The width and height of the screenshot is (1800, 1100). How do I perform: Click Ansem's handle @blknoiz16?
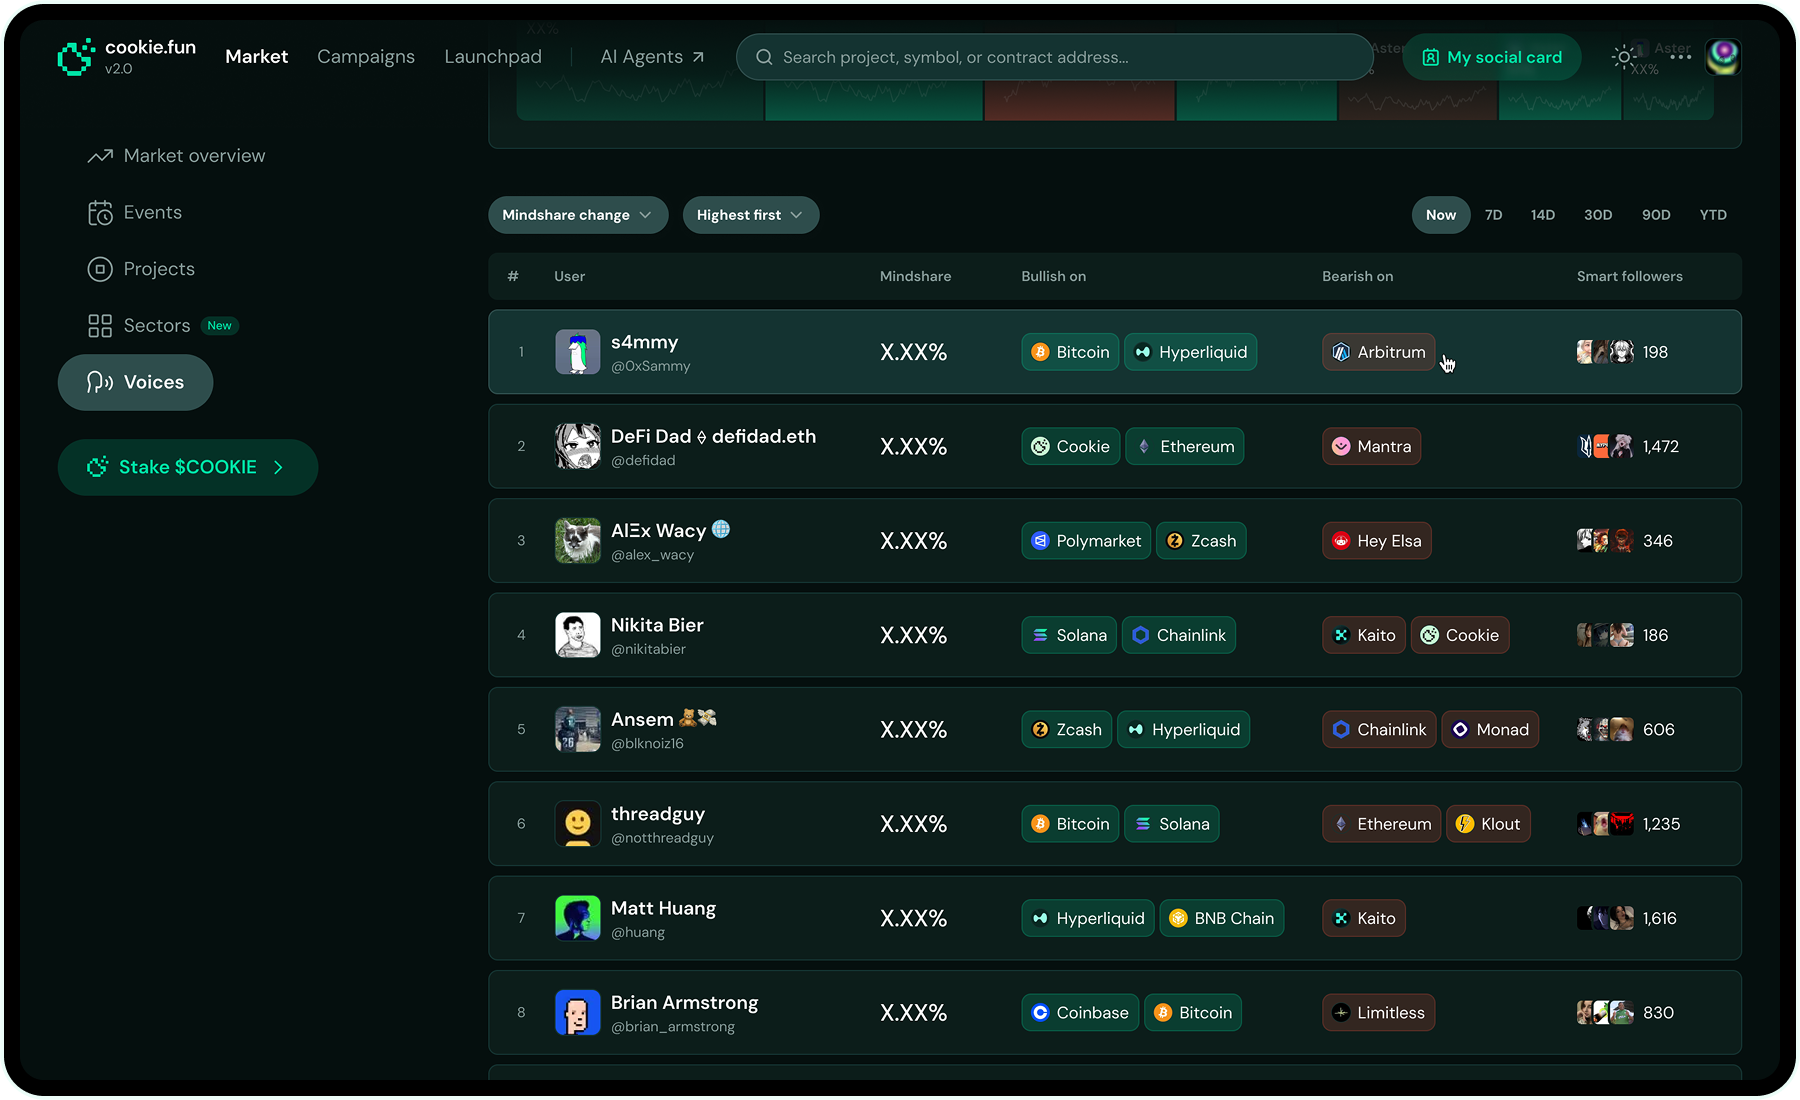click(x=647, y=744)
